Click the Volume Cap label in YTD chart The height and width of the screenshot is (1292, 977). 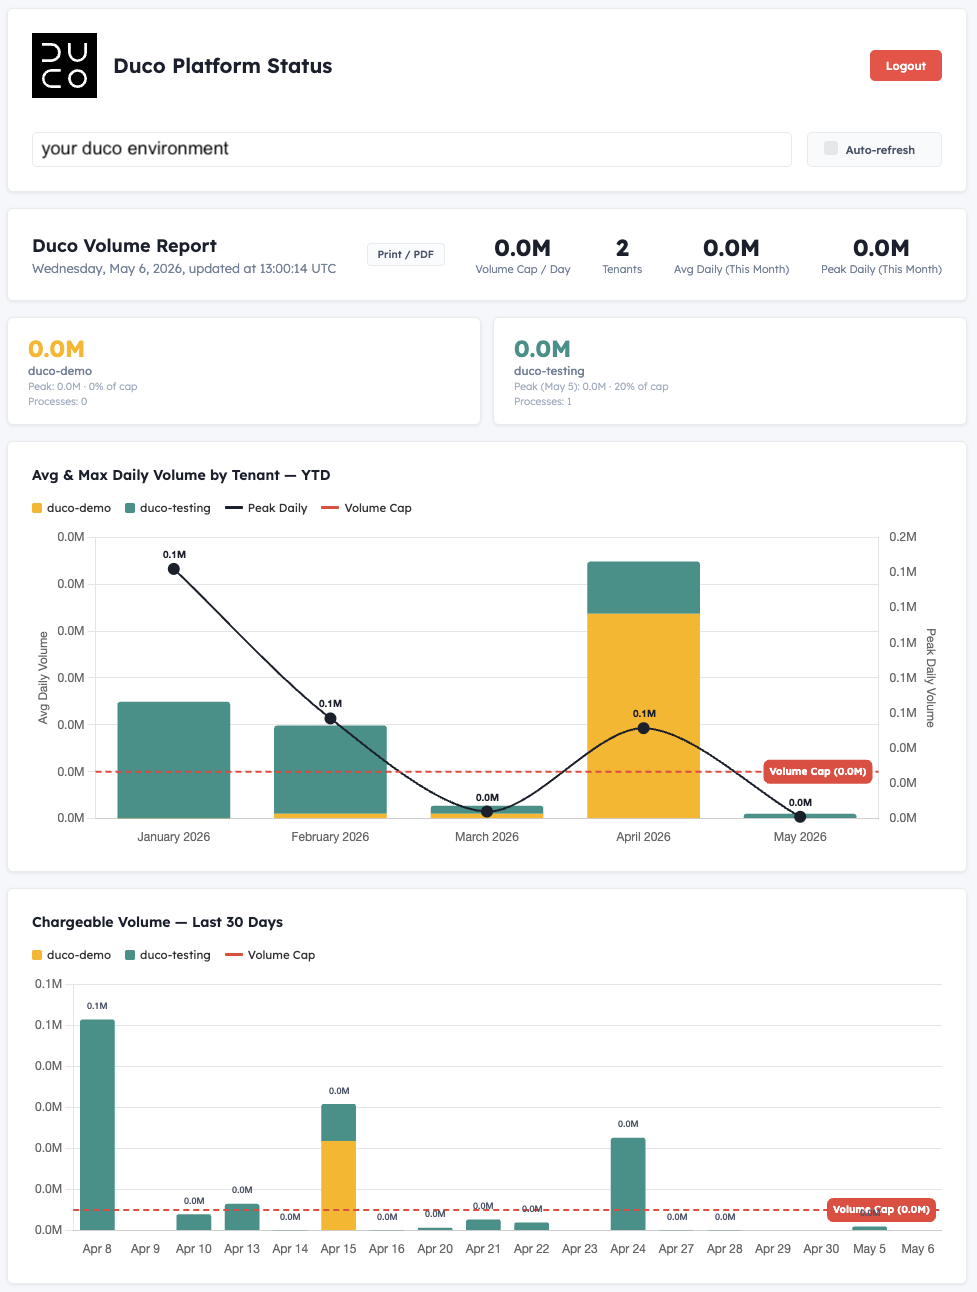817,771
